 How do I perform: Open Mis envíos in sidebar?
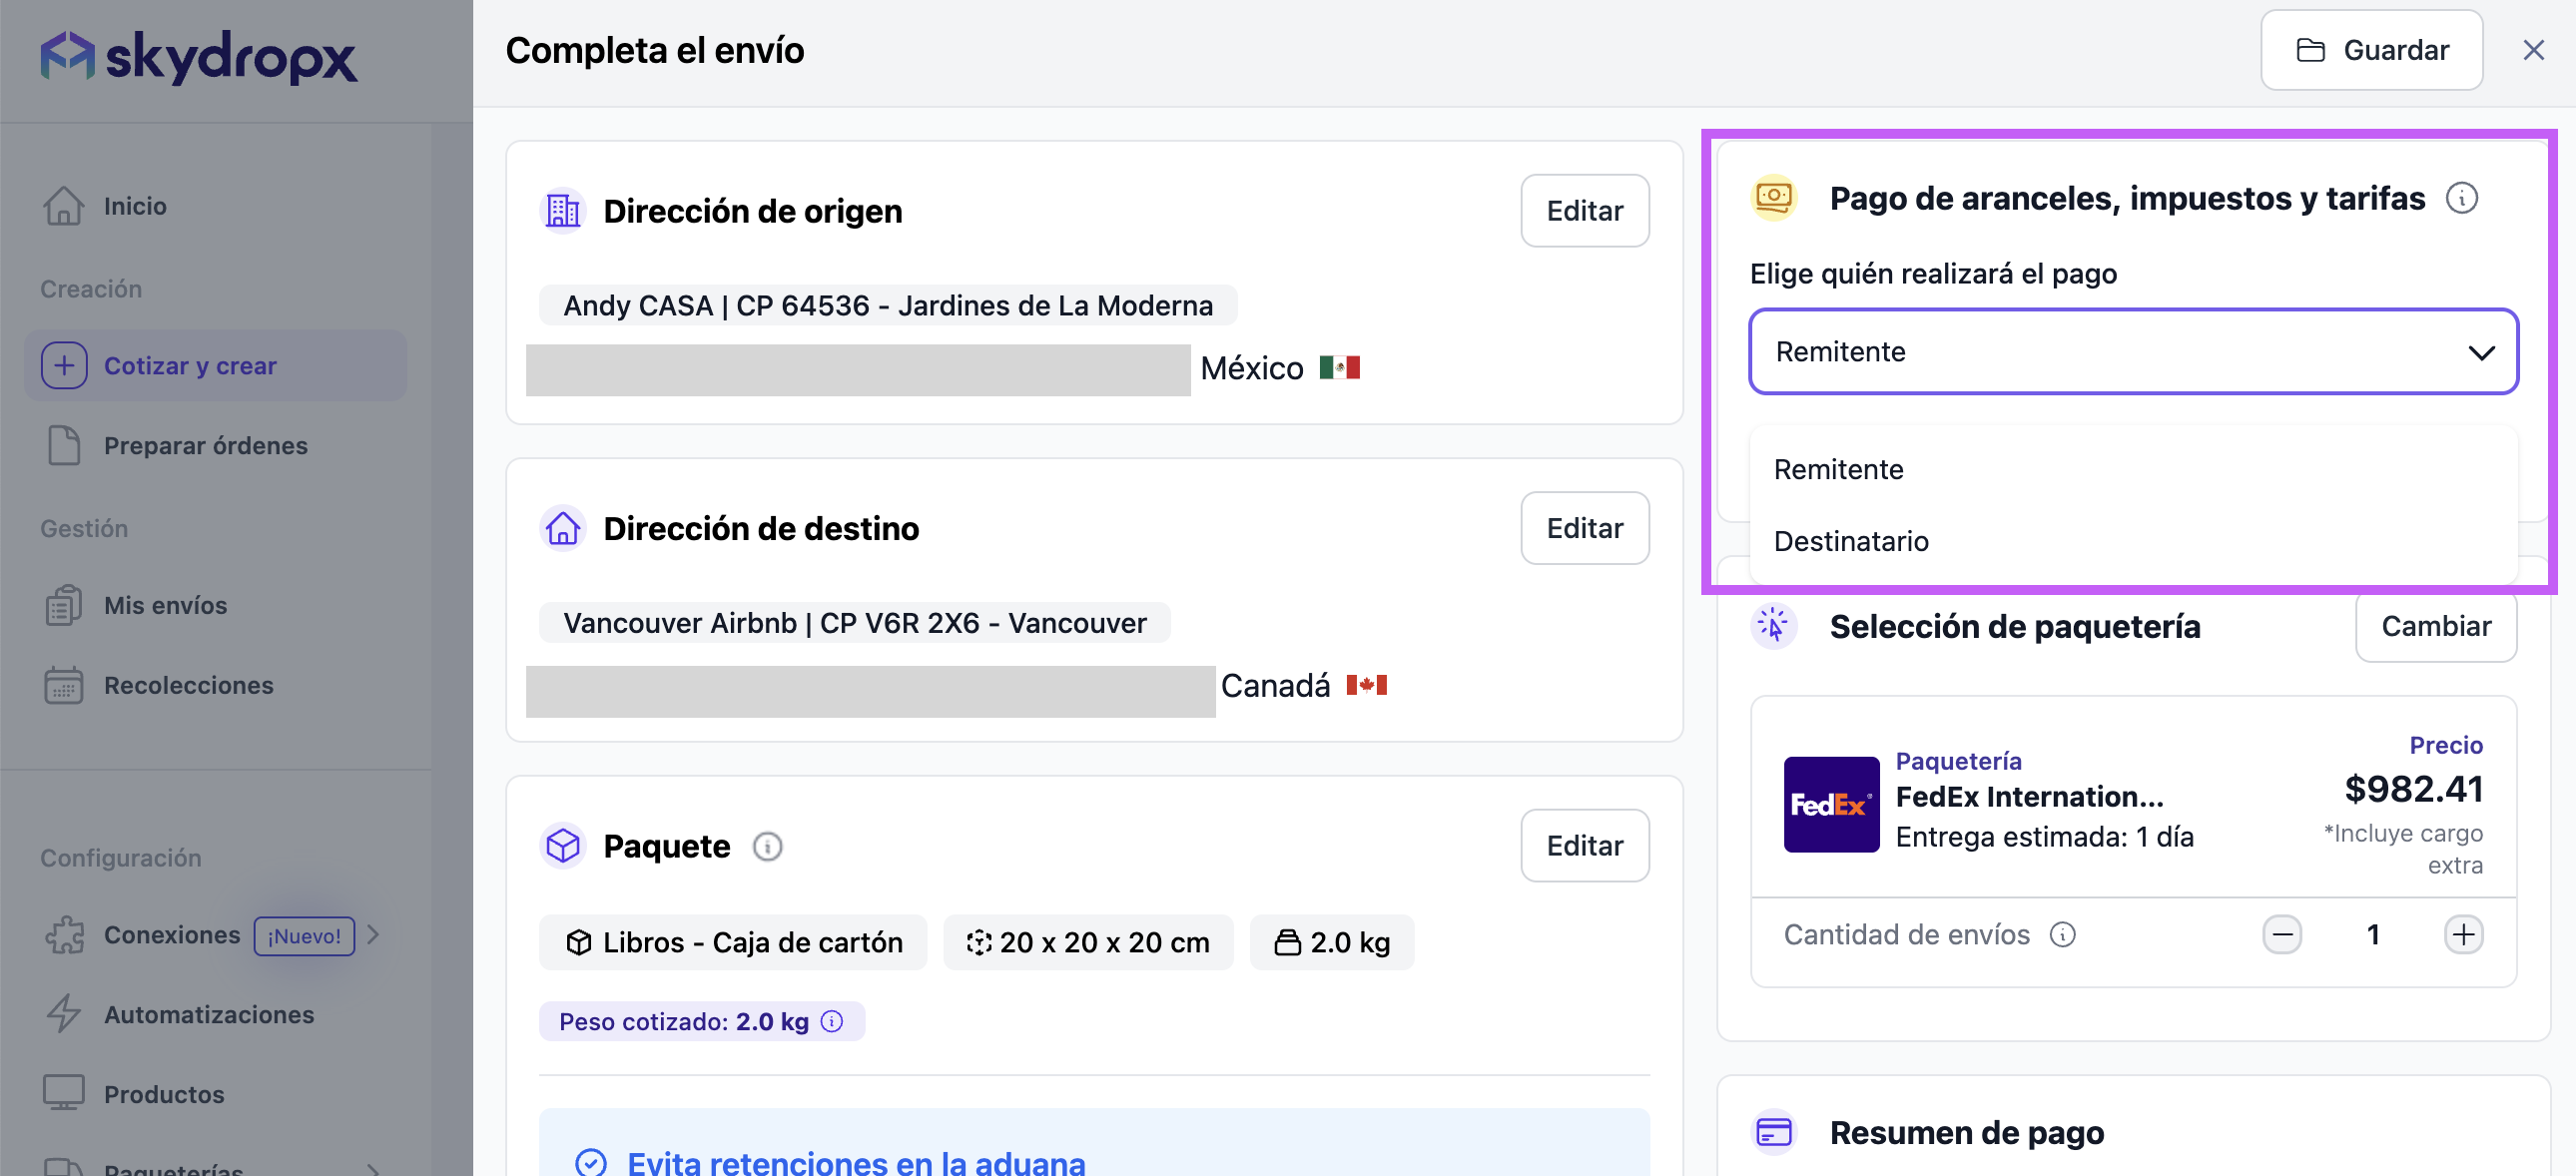click(x=165, y=605)
